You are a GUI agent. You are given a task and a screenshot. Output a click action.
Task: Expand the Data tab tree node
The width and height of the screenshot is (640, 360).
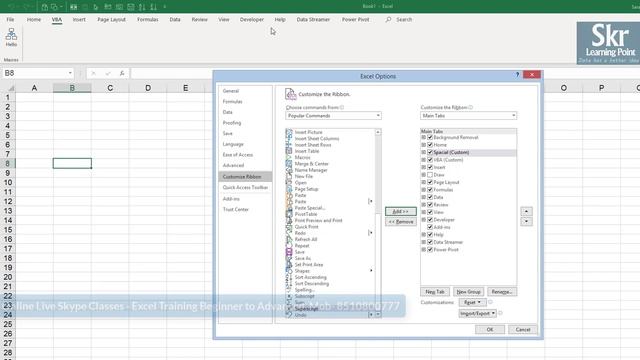(424, 197)
